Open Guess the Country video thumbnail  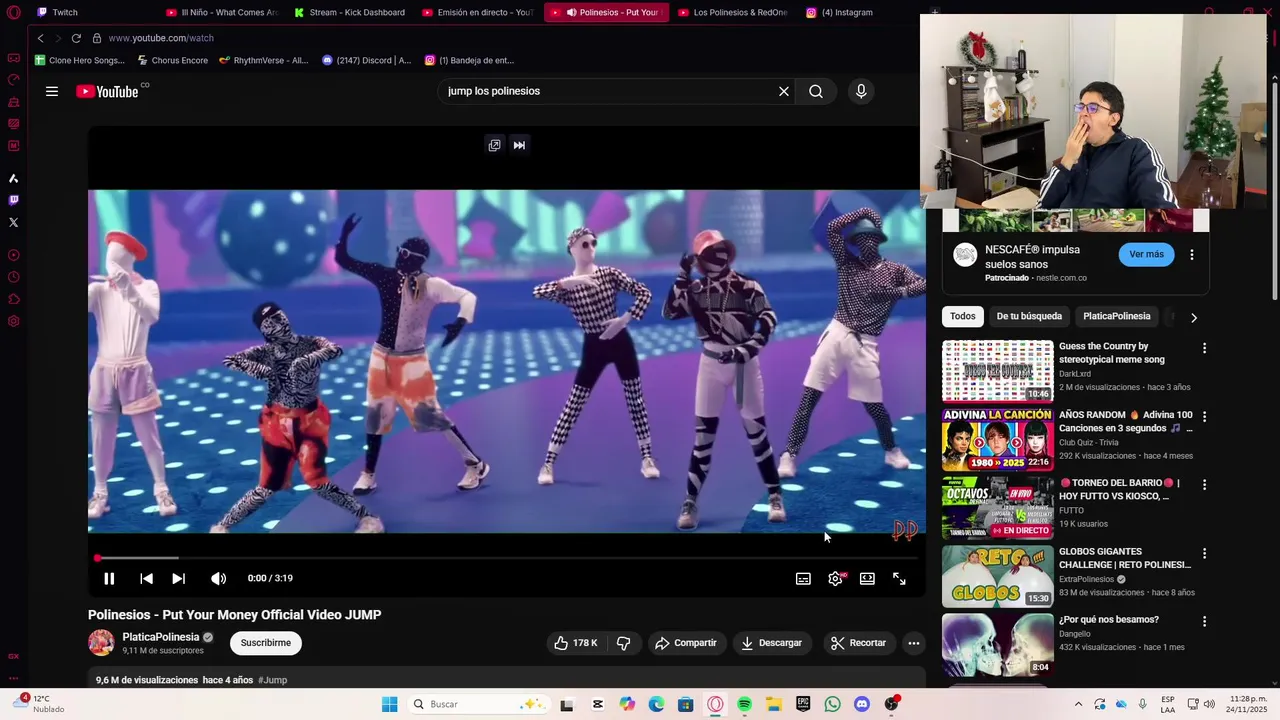click(x=997, y=371)
